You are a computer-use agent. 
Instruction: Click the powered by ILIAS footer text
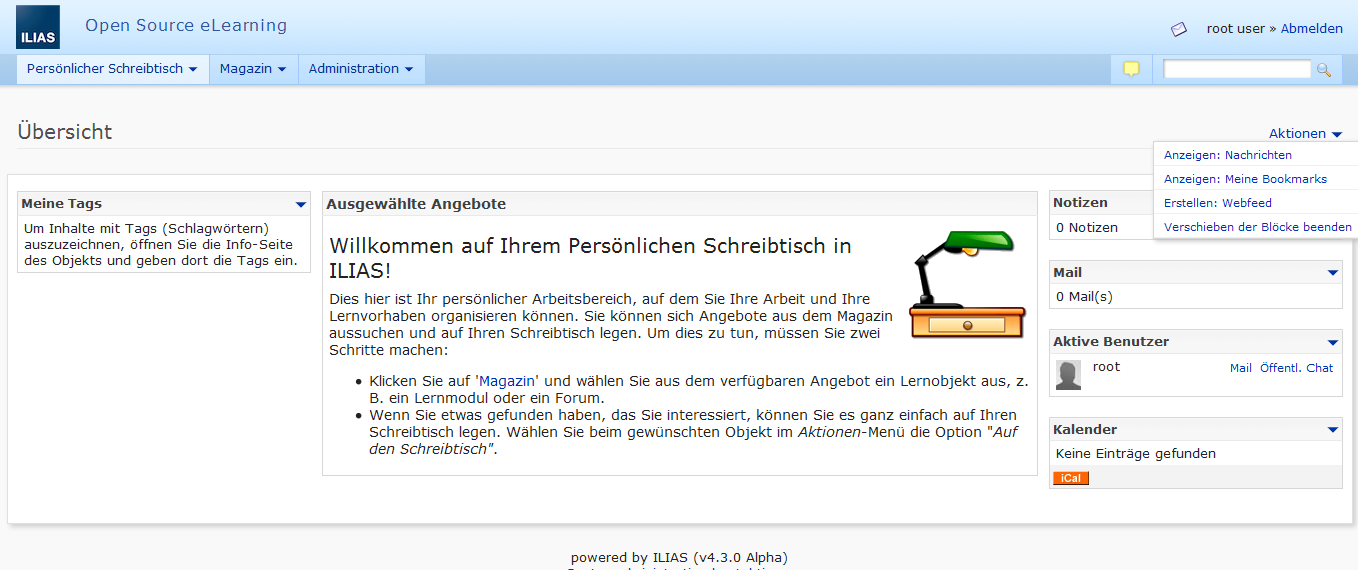tap(679, 558)
